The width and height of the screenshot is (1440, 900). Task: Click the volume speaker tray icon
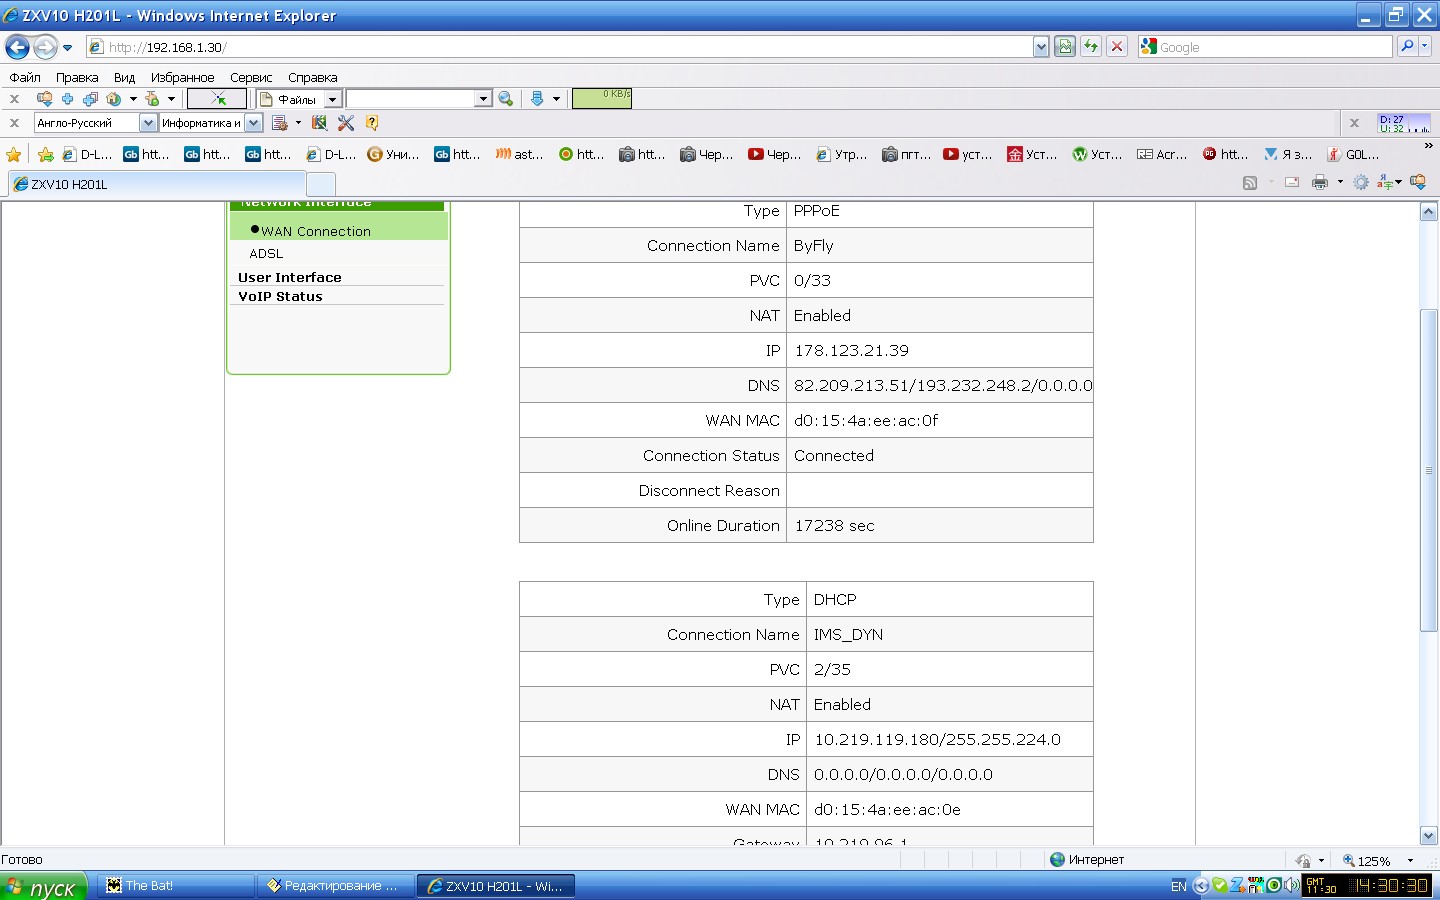pyautogui.click(x=1292, y=885)
